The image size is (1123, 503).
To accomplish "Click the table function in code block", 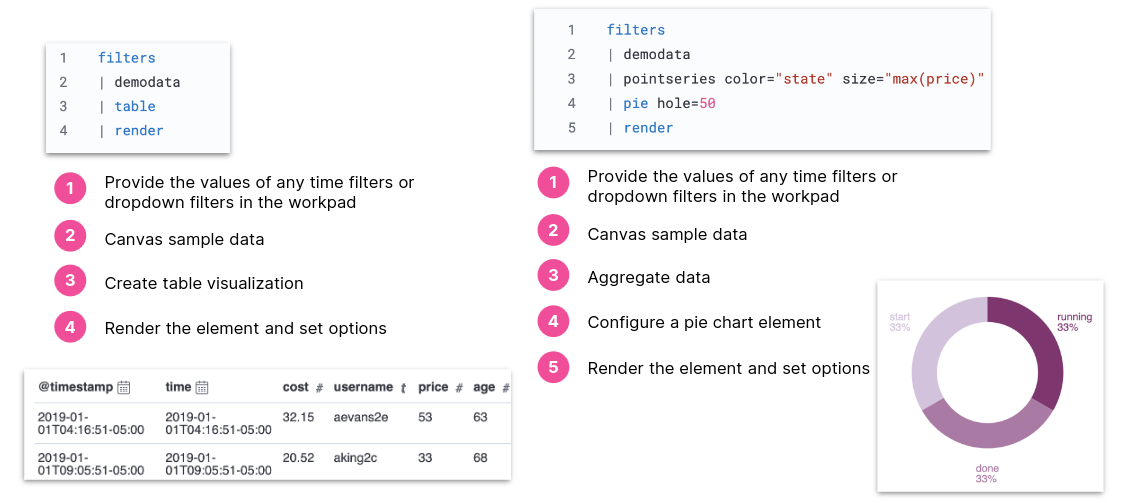I will (x=135, y=106).
